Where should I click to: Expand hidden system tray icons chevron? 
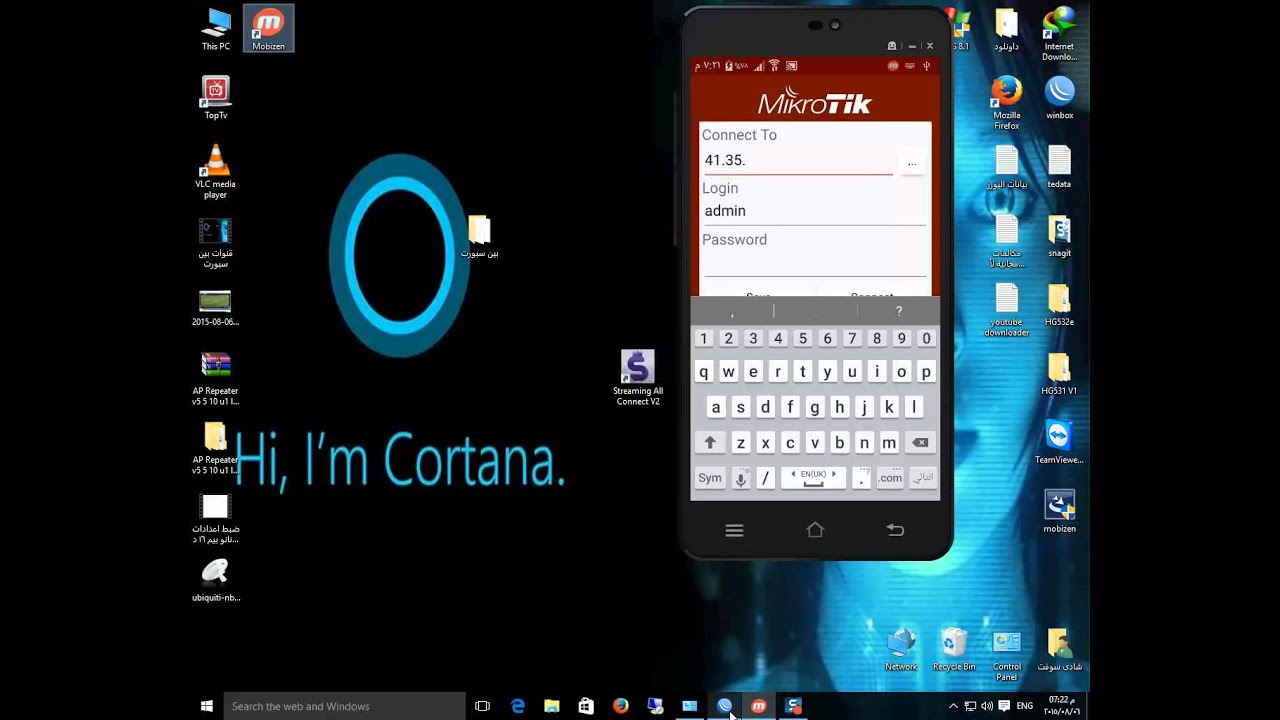953,706
